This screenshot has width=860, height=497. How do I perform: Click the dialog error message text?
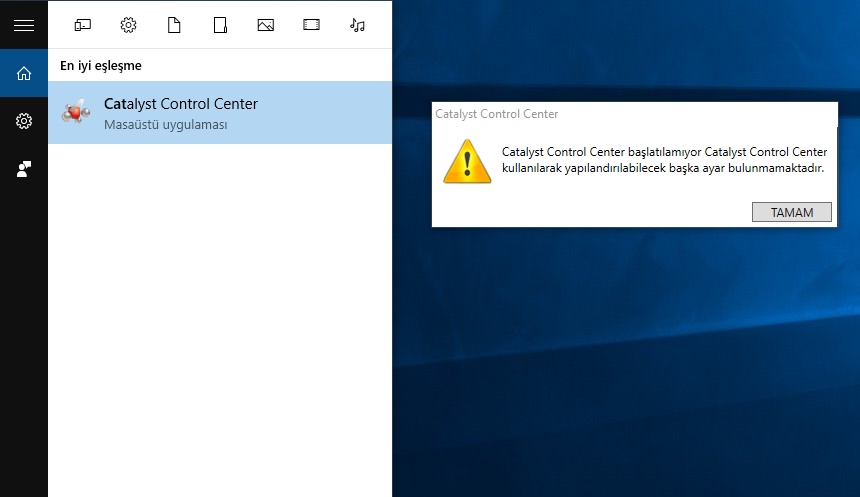click(x=664, y=160)
